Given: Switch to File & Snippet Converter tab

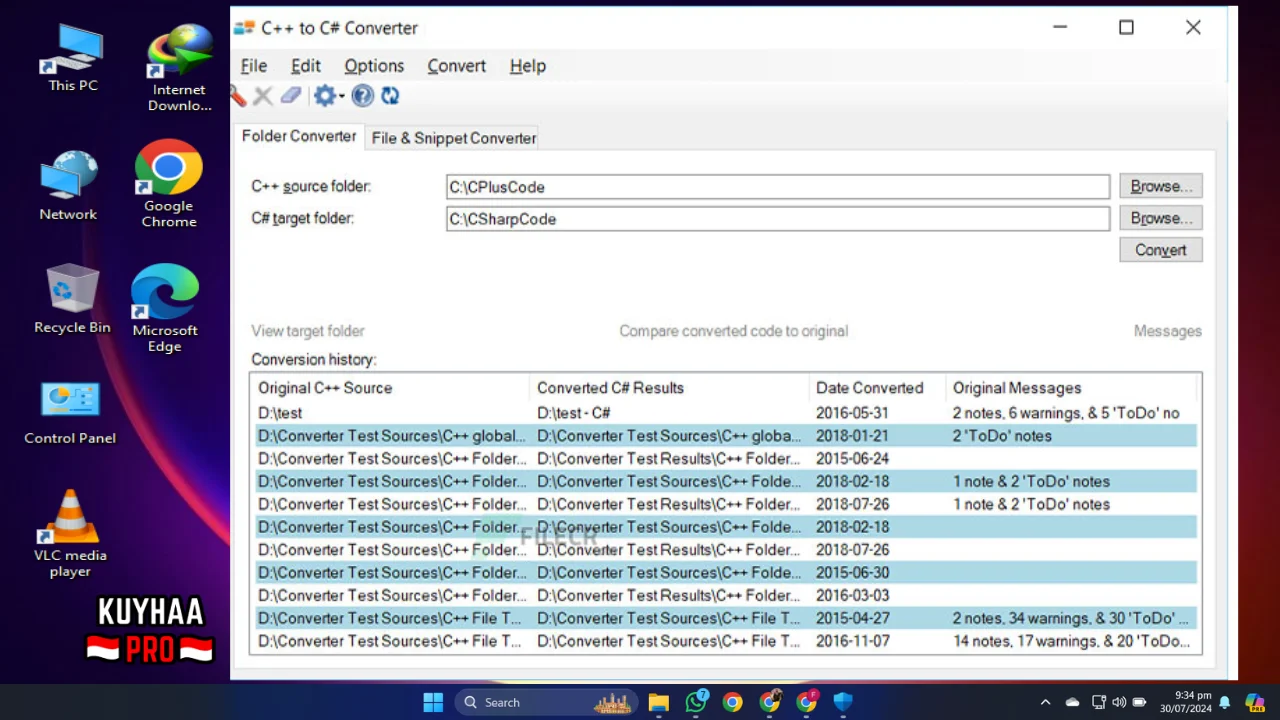Looking at the screenshot, I should (x=454, y=138).
